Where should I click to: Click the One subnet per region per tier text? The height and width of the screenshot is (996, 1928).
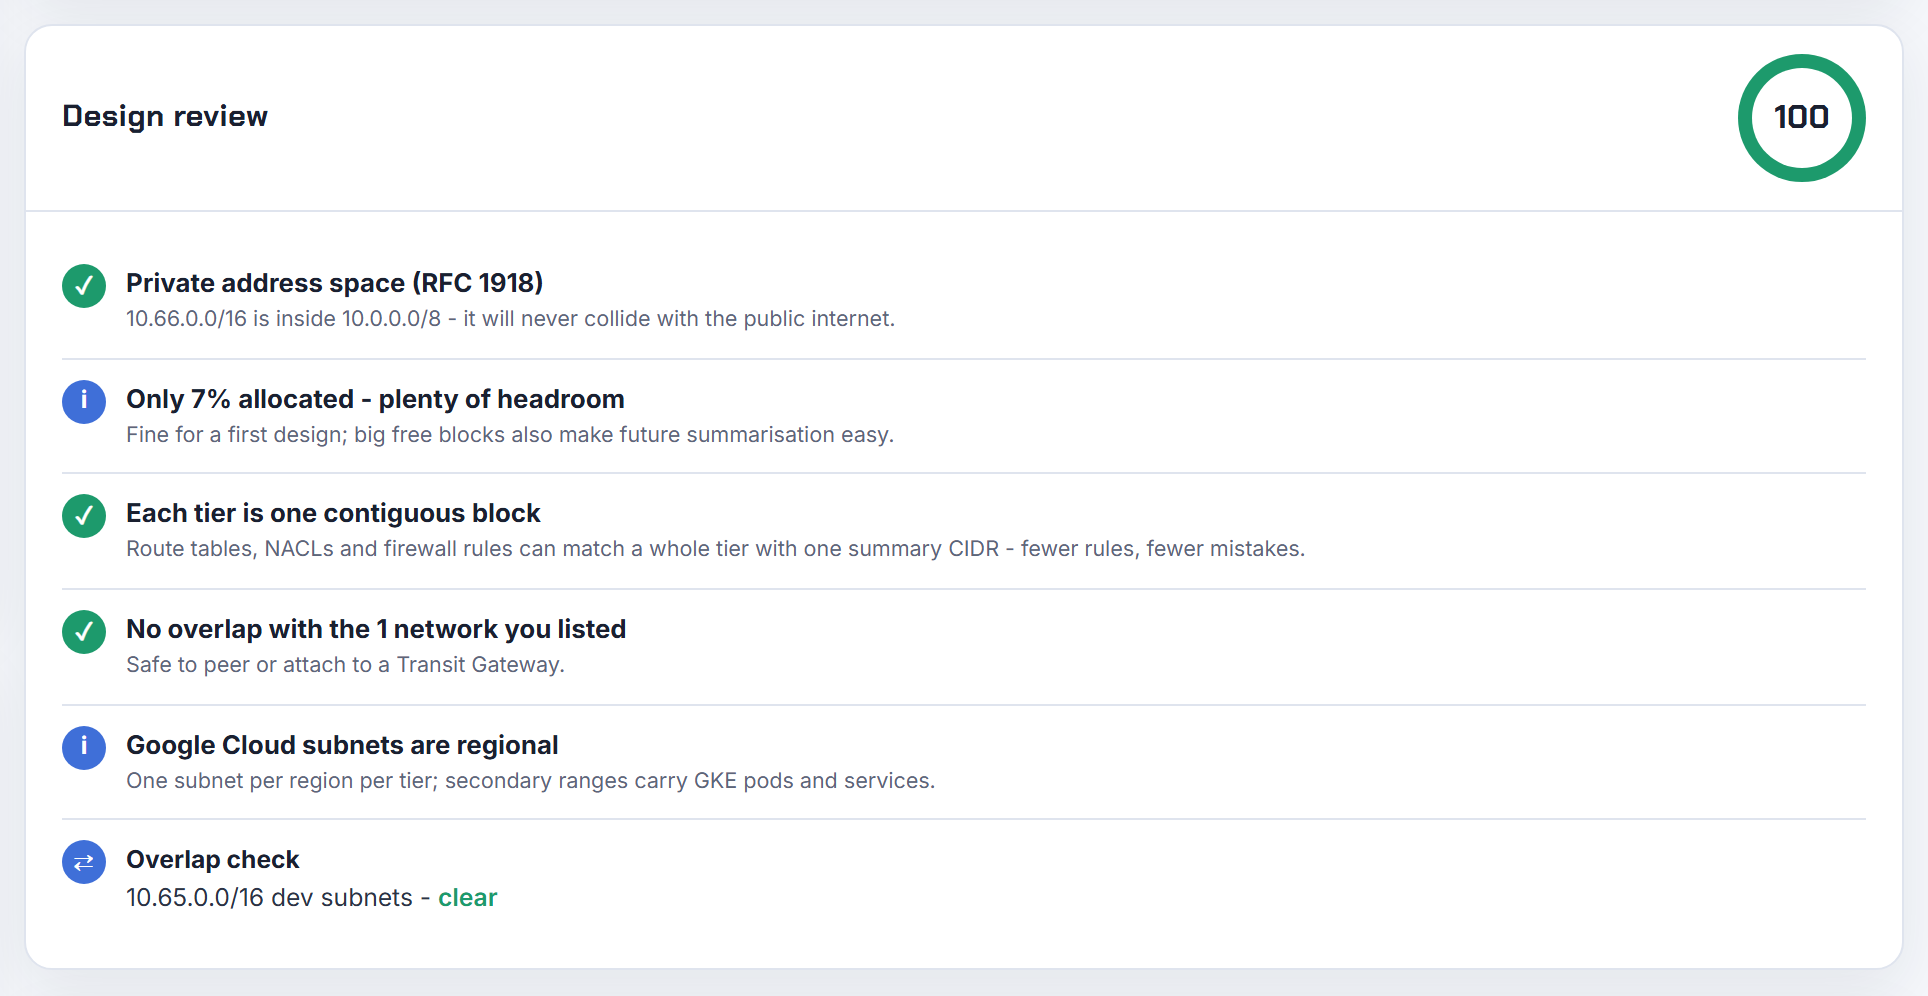[530, 781]
